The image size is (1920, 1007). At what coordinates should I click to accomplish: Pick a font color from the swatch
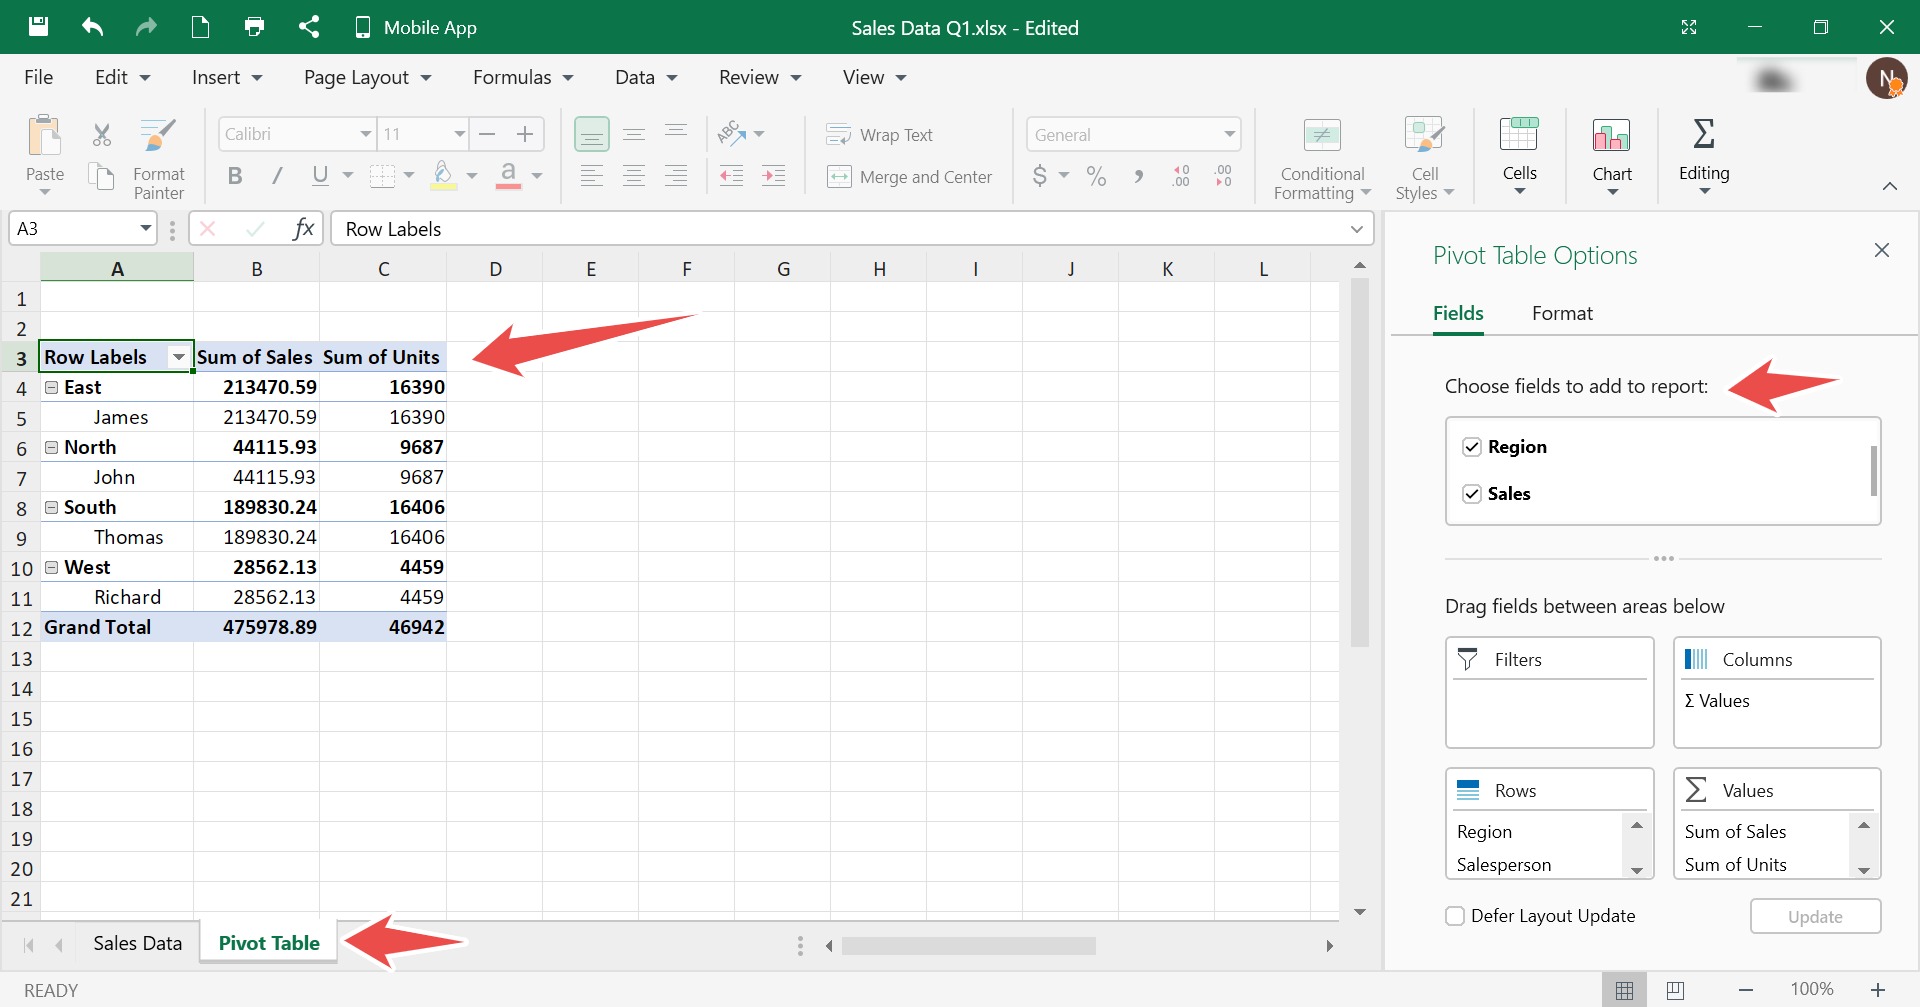coord(511,176)
